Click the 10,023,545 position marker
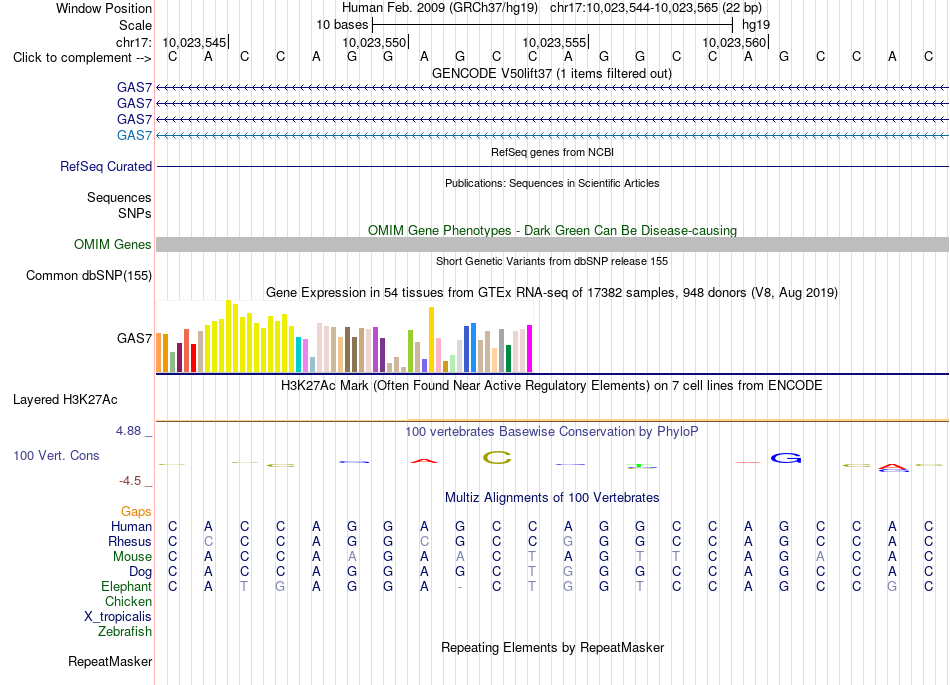 [195, 42]
